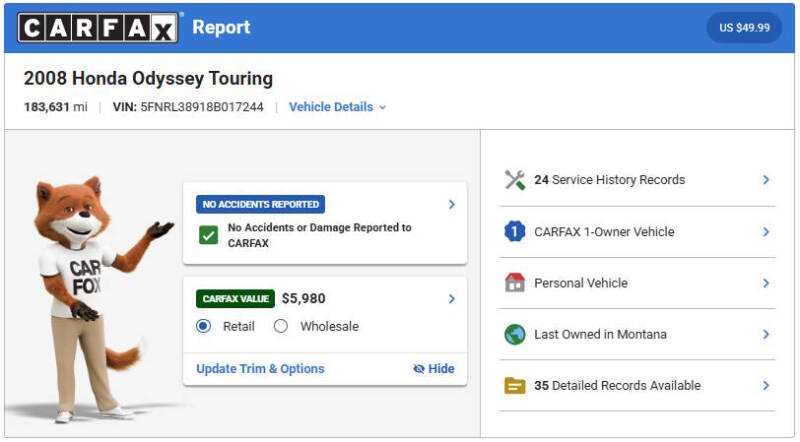Open chevron next to Service History Records
Image resolution: width=800 pixels, height=442 pixels.
click(766, 180)
